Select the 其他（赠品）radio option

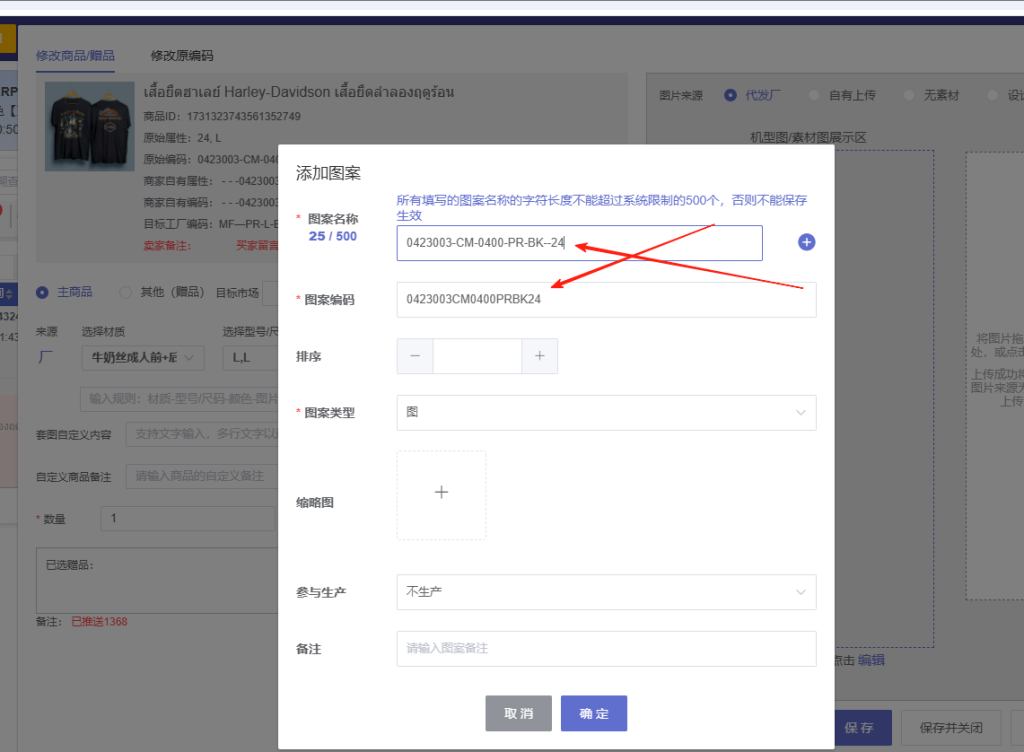126,292
